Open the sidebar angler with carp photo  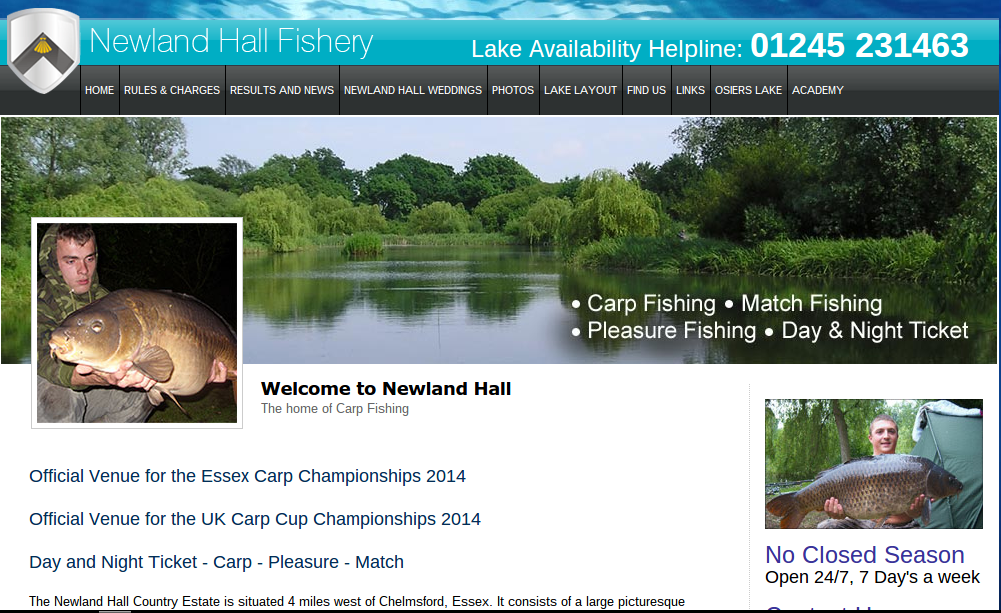point(873,464)
